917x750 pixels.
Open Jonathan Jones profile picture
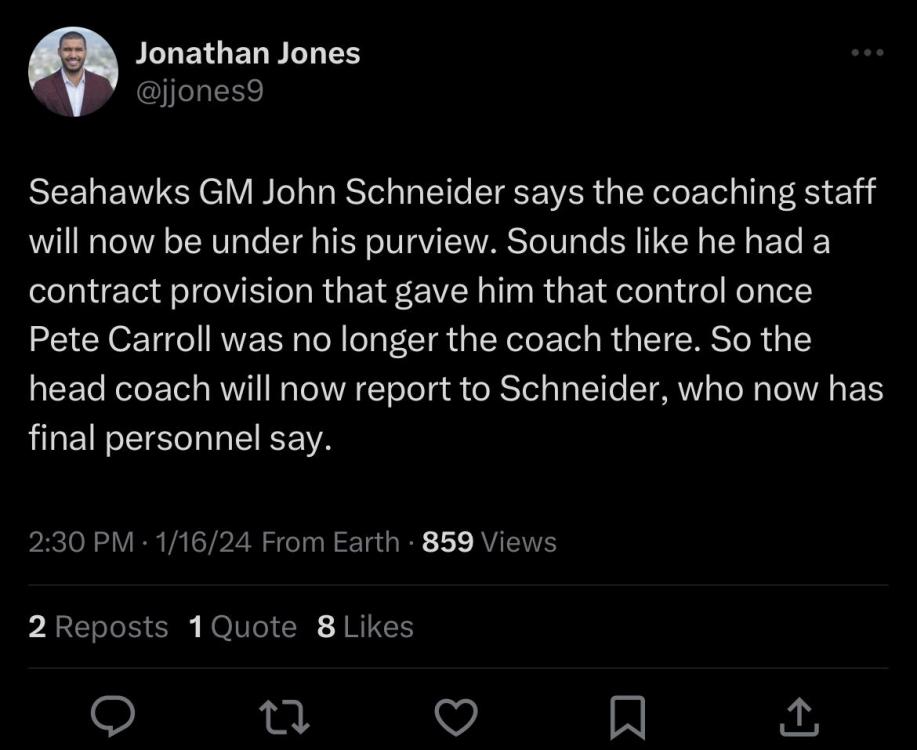coord(73,73)
